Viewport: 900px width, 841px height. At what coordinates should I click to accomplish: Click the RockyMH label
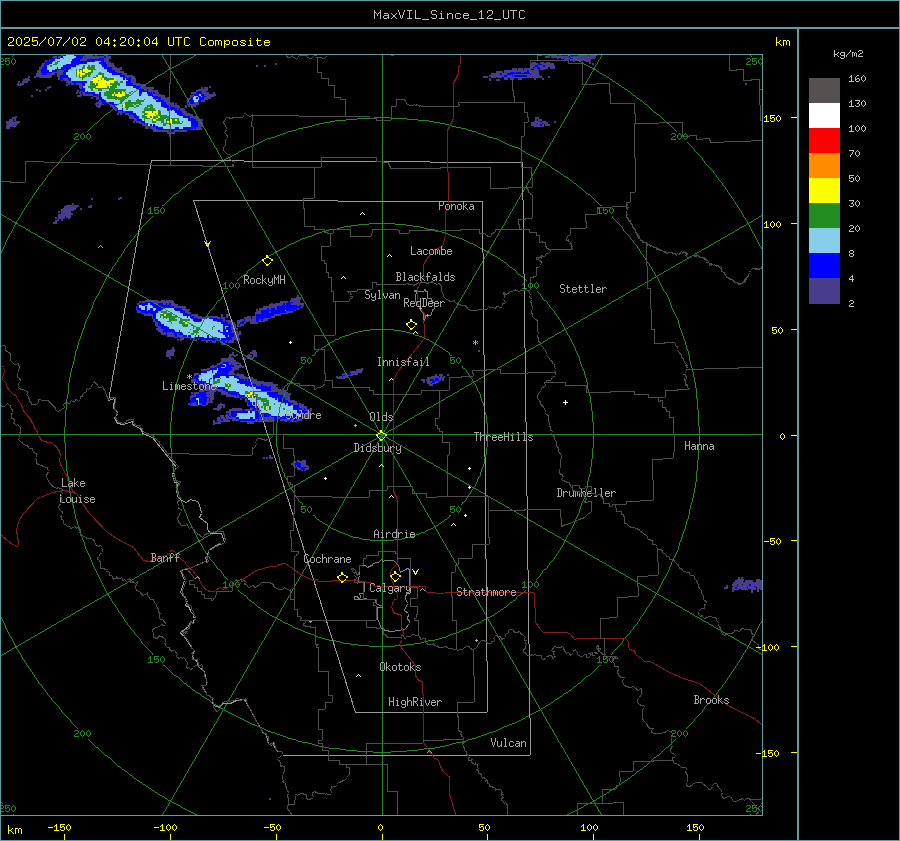[264, 280]
